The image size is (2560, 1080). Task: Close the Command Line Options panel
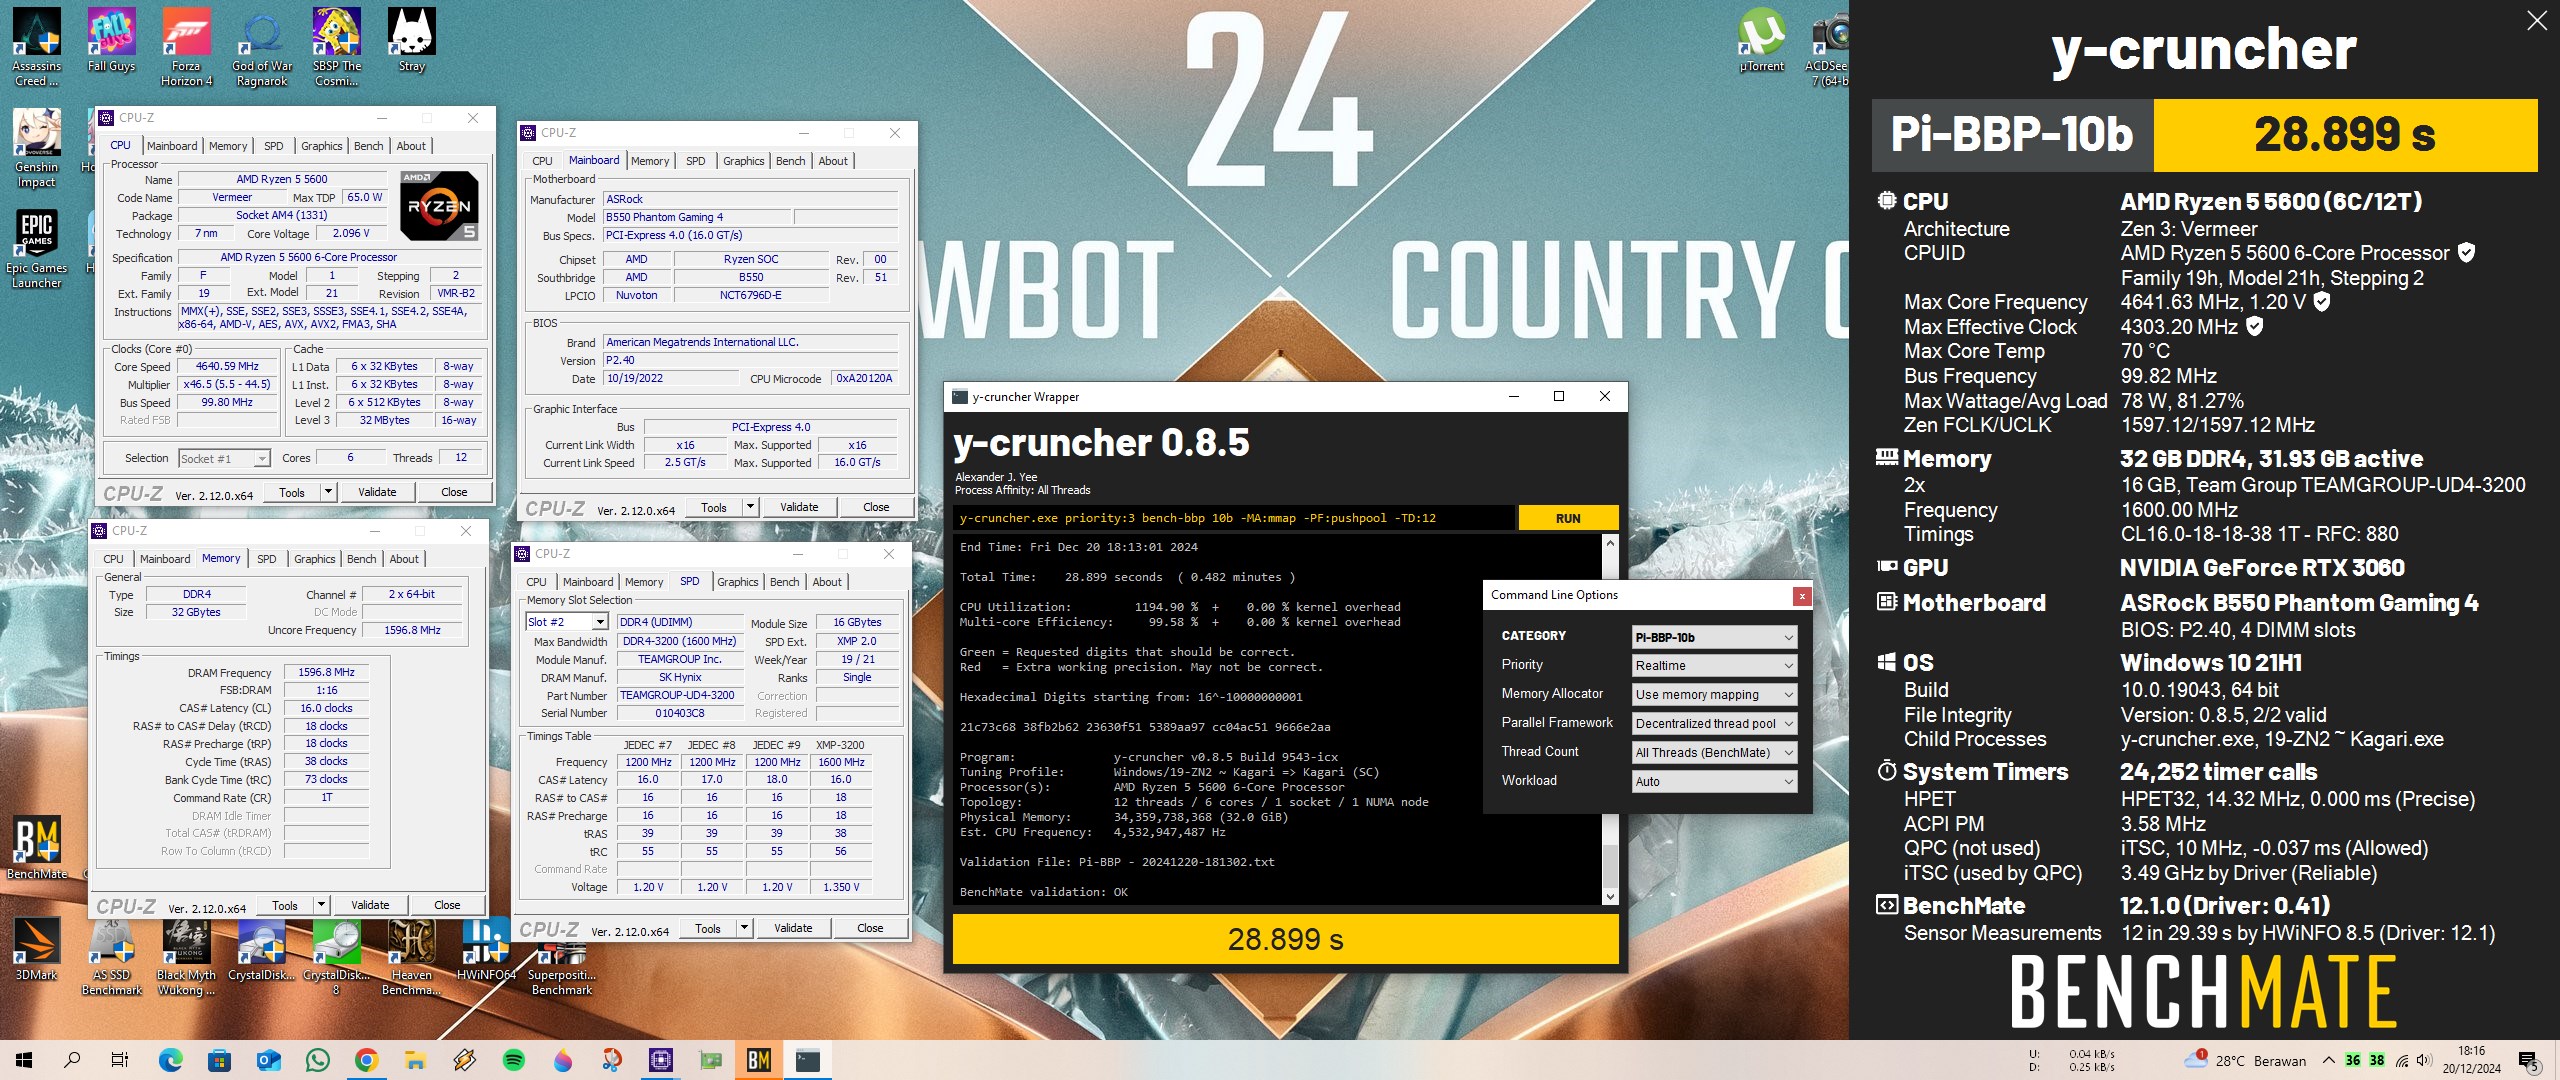(x=1802, y=596)
